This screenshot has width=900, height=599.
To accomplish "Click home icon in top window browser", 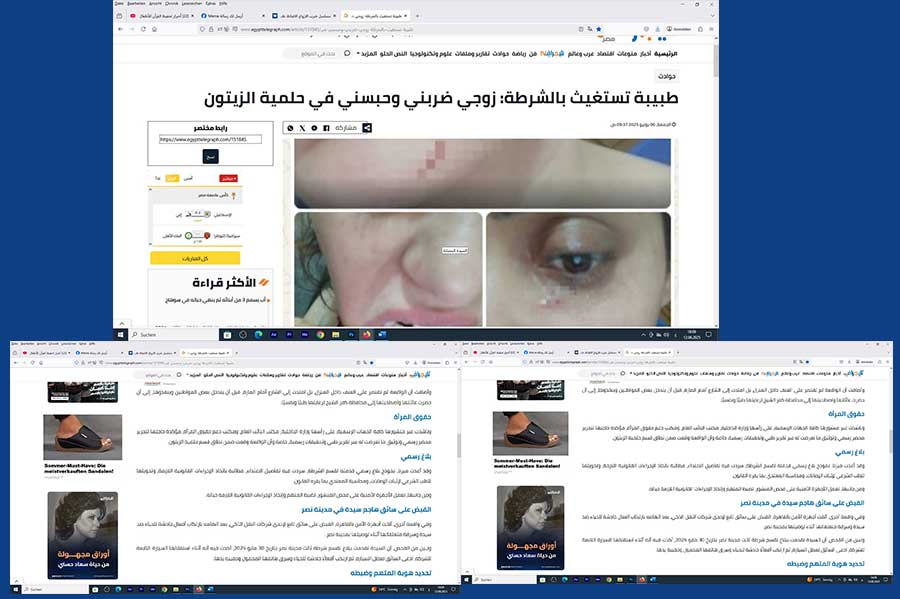I will tap(154, 29).
